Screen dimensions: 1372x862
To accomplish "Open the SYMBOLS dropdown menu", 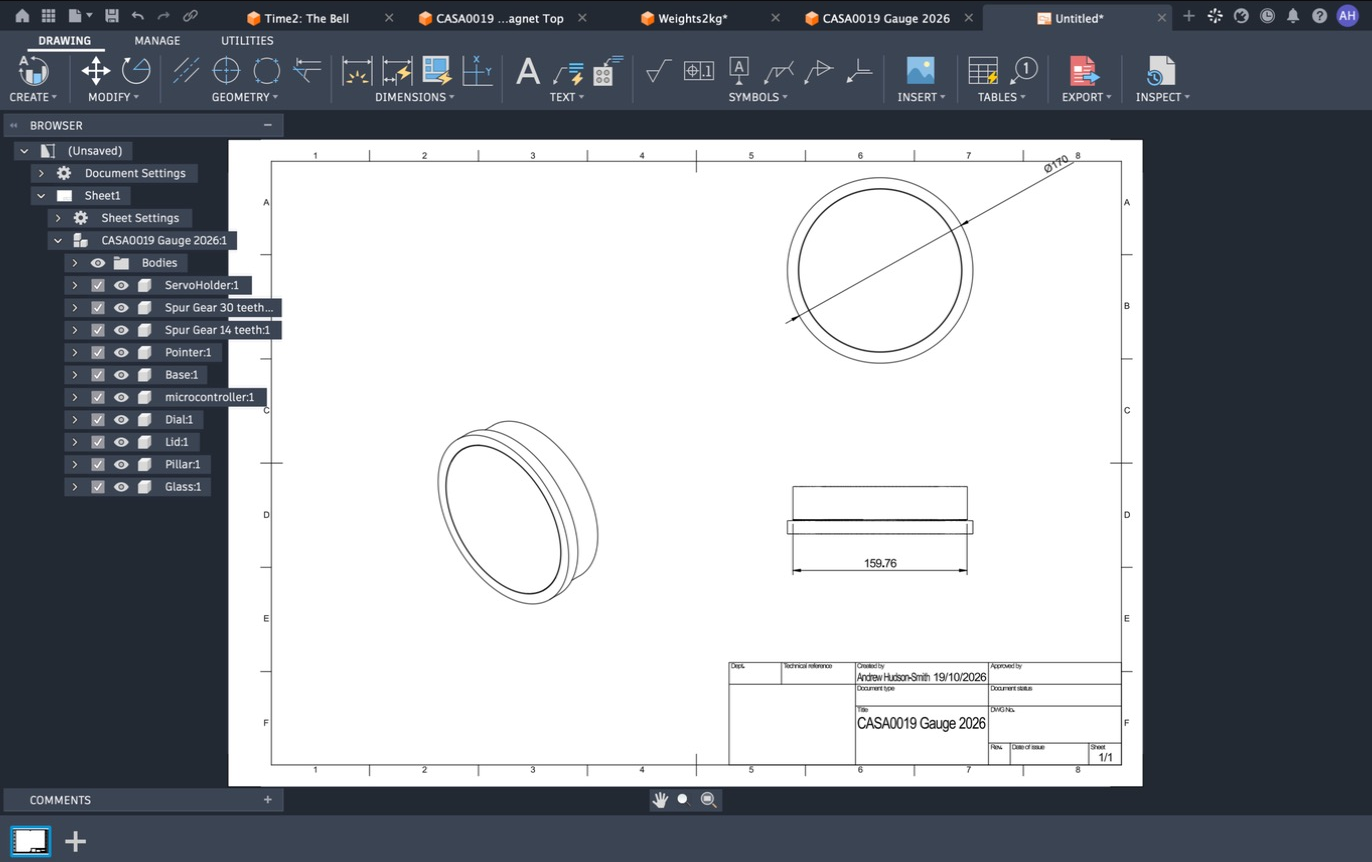I will 758,97.
